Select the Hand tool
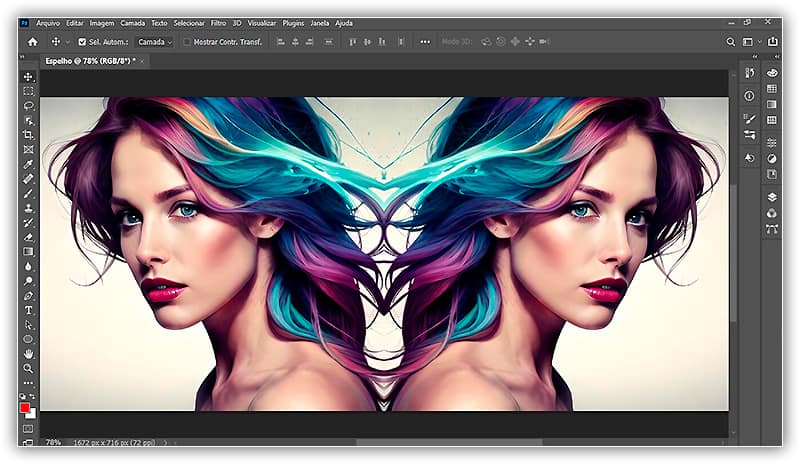Image resolution: width=800 pixels, height=464 pixels. click(28, 354)
